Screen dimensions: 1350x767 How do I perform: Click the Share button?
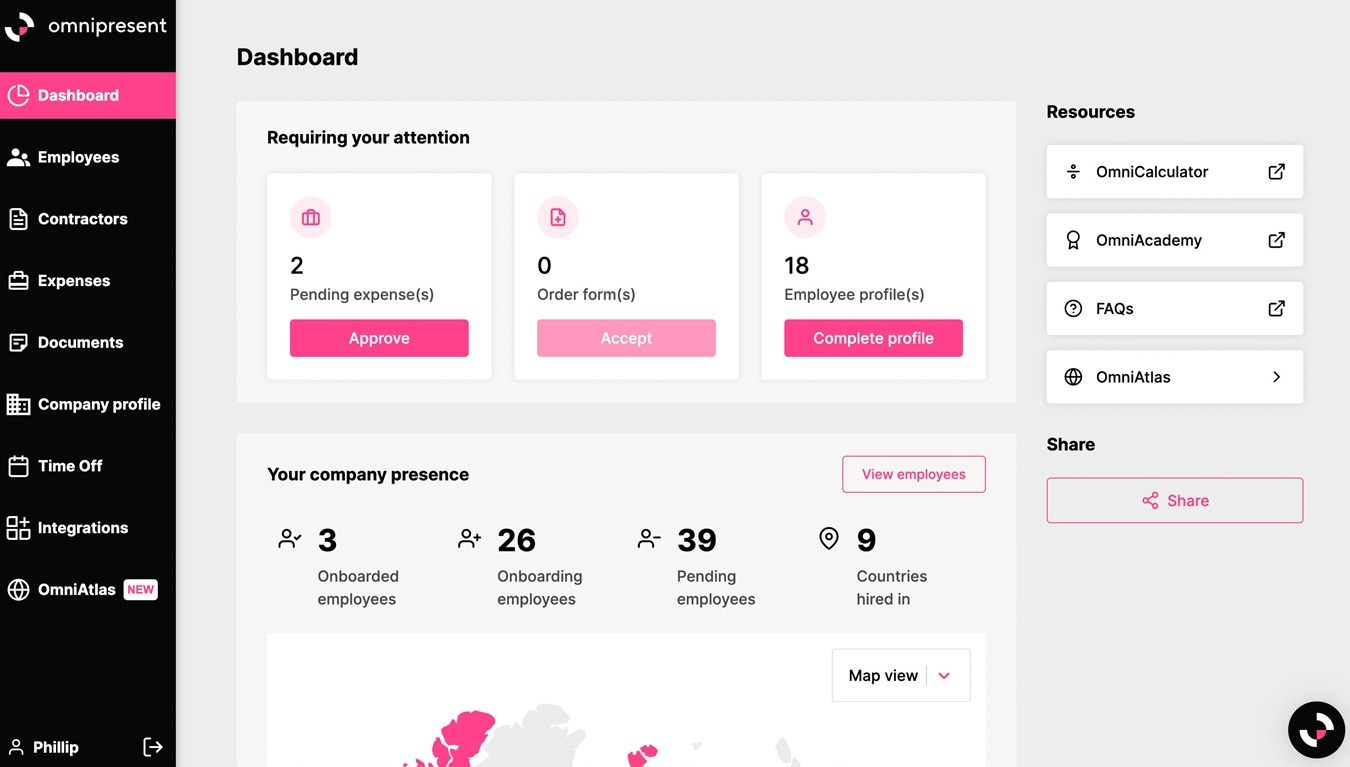[x=1174, y=500]
